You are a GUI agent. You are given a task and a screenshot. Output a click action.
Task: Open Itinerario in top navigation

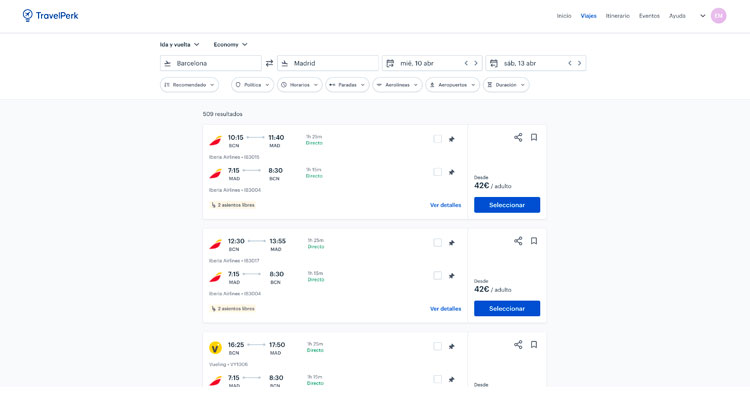coord(618,16)
